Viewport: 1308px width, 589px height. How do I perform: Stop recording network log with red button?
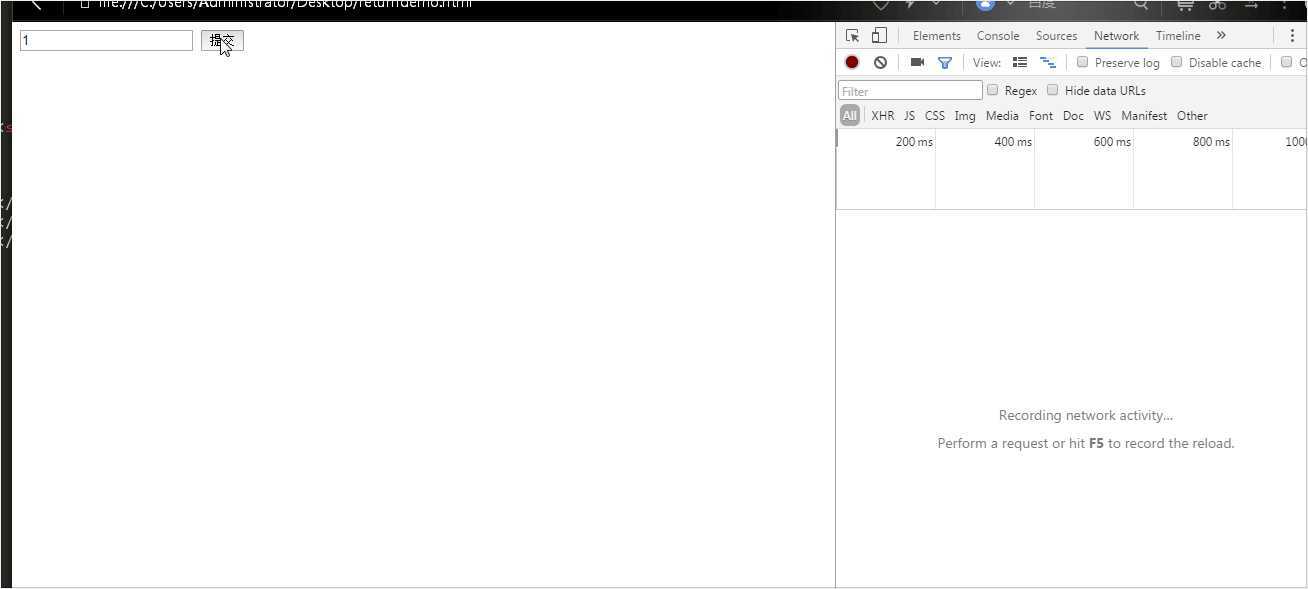[852, 62]
